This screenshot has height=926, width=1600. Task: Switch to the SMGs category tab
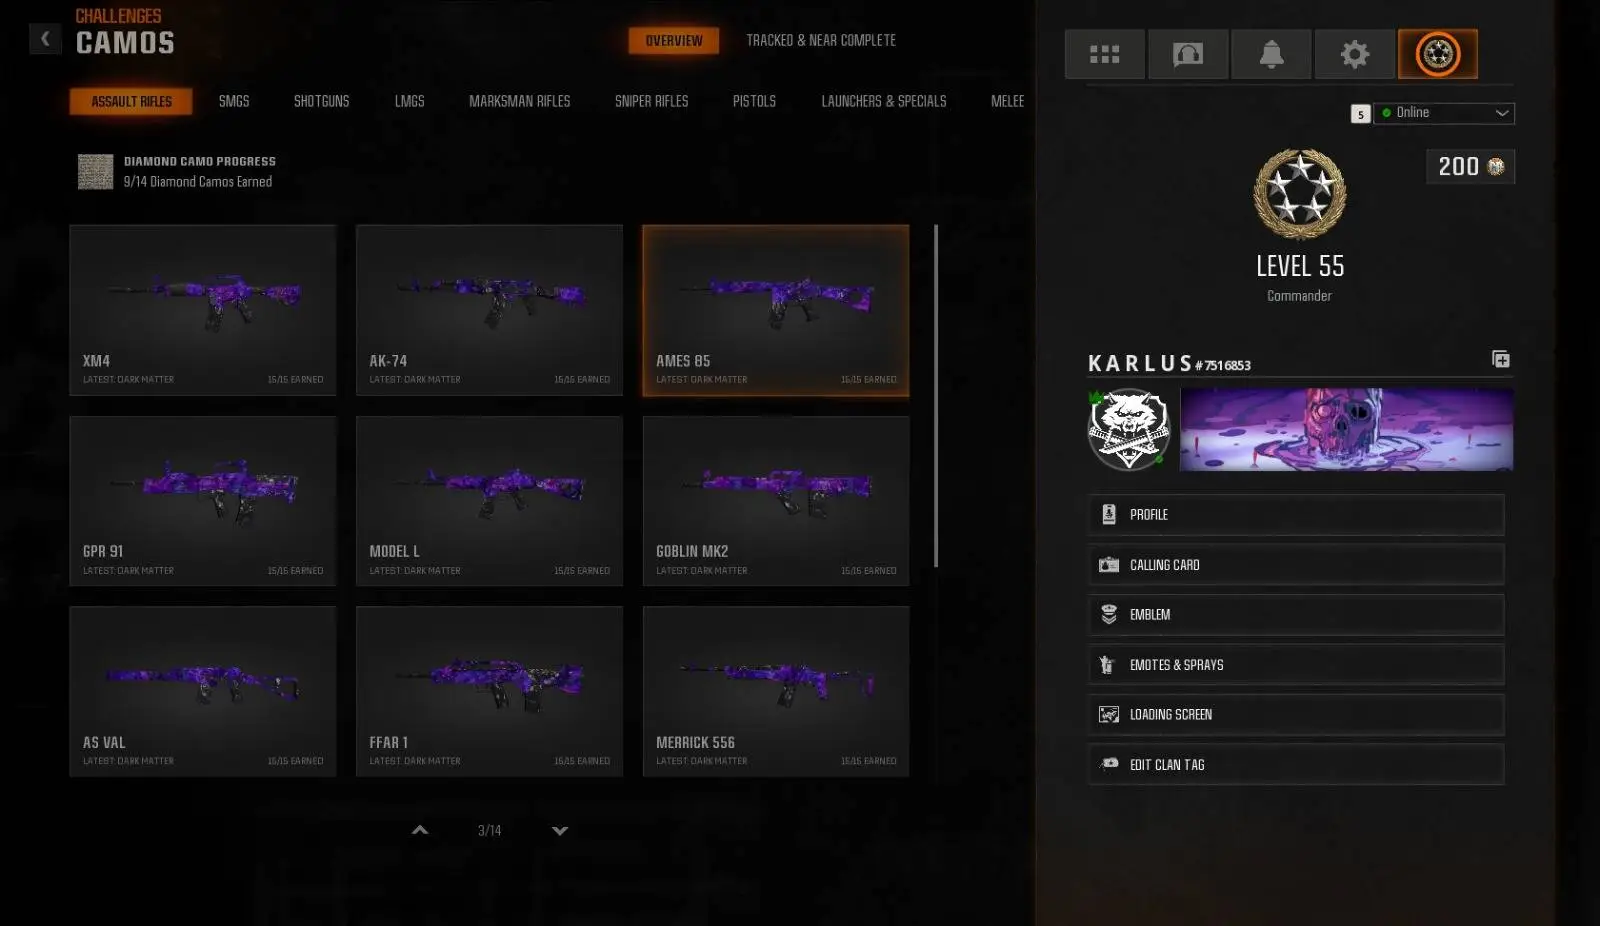(x=234, y=101)
